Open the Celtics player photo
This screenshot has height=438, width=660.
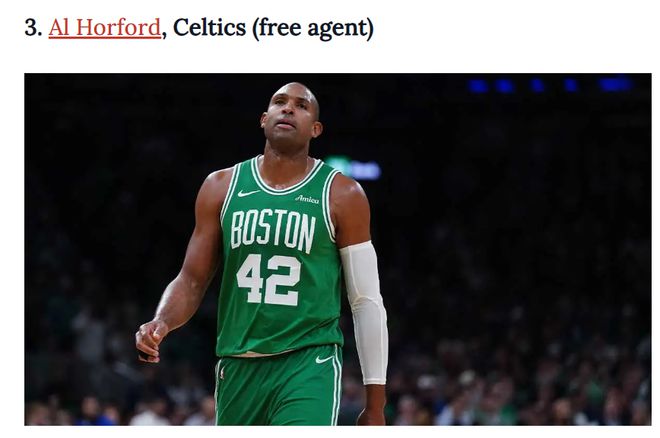pyautogui.click(x=338, y=249)
